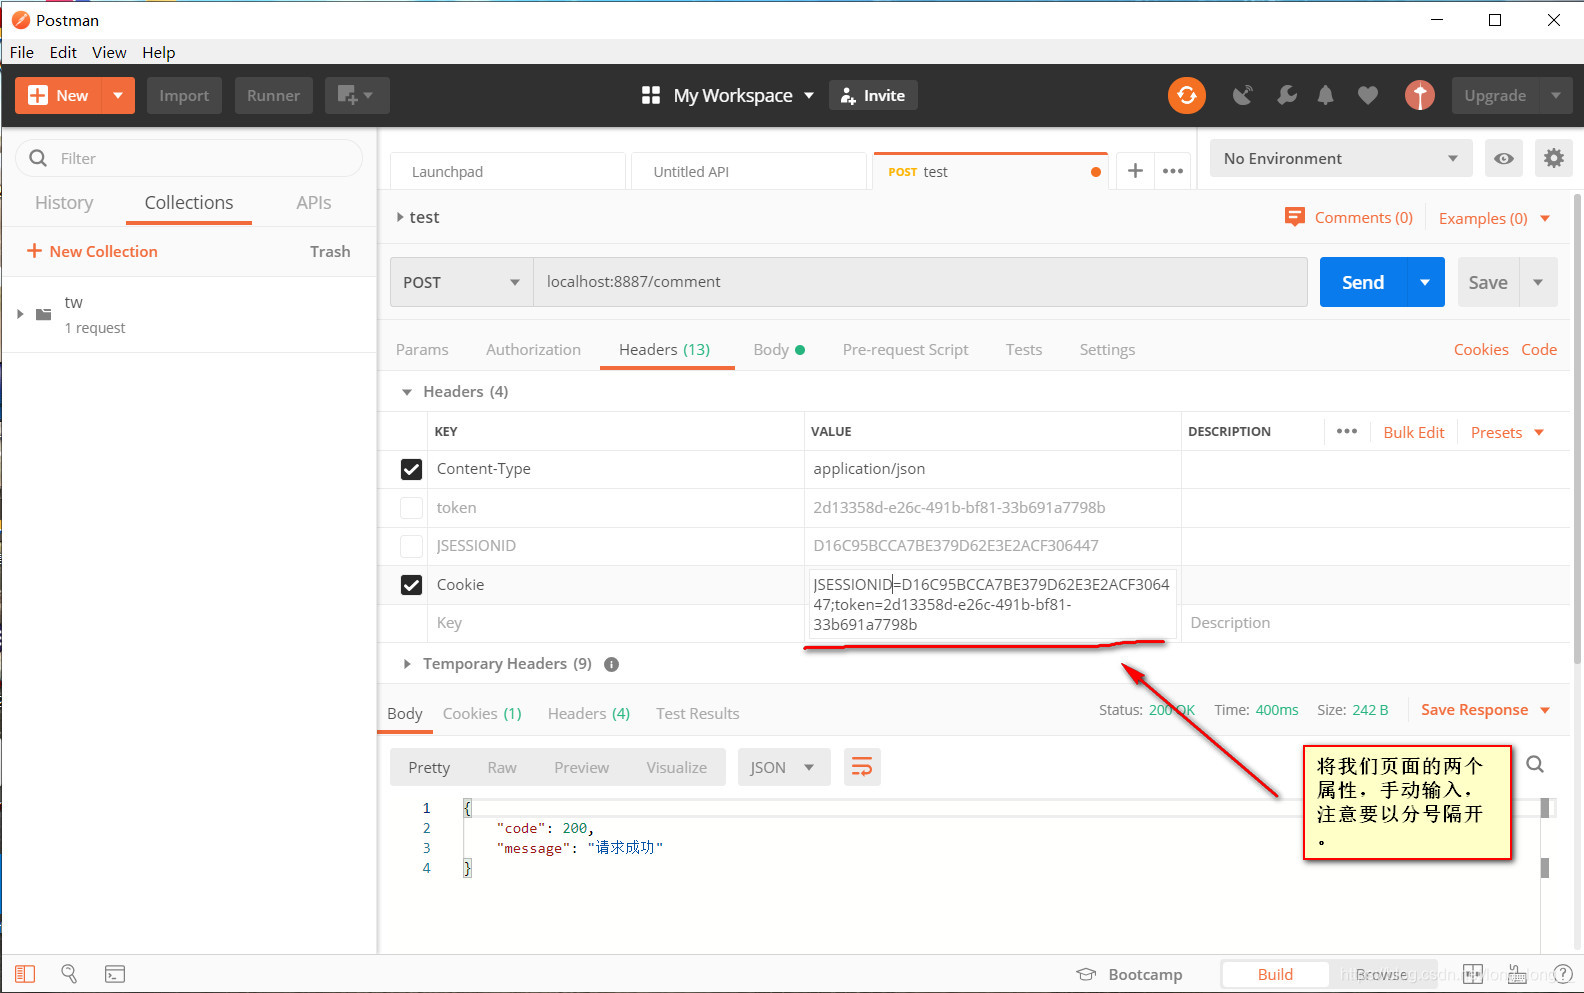Open the No Environment dropdown
Viewport: 1584px width, 993px height.
click(x=1340, y=158)
